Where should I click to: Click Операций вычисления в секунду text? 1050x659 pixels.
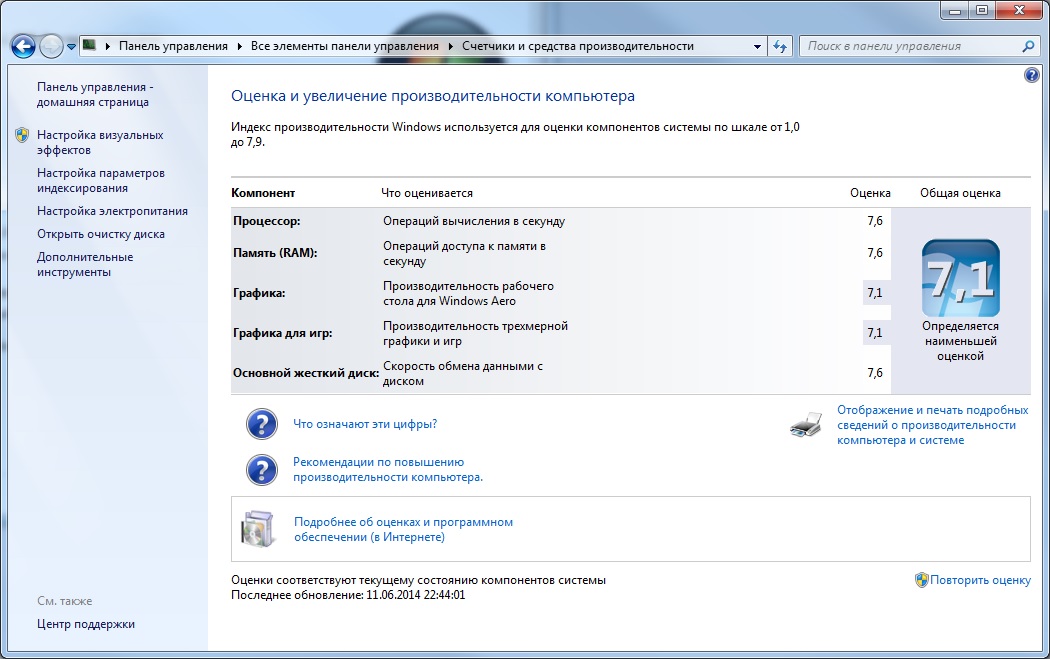pos(474,221)
